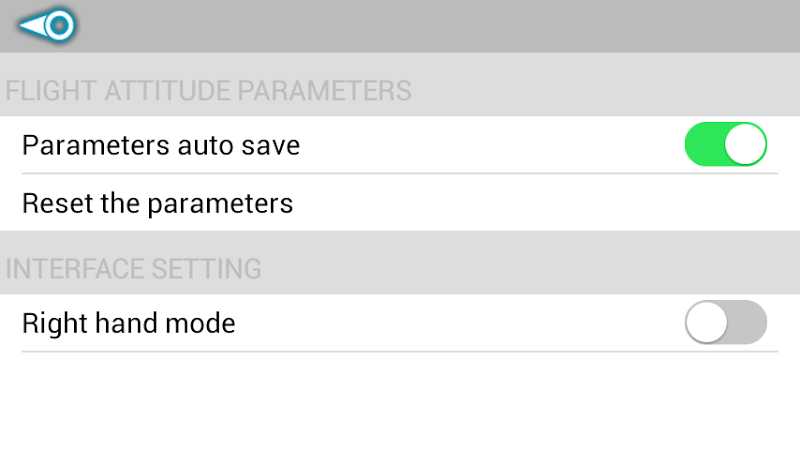Image resolution: width=800 pixels, height=450 pixels.
Task: Reset the parameters
Action: point(157,203)
